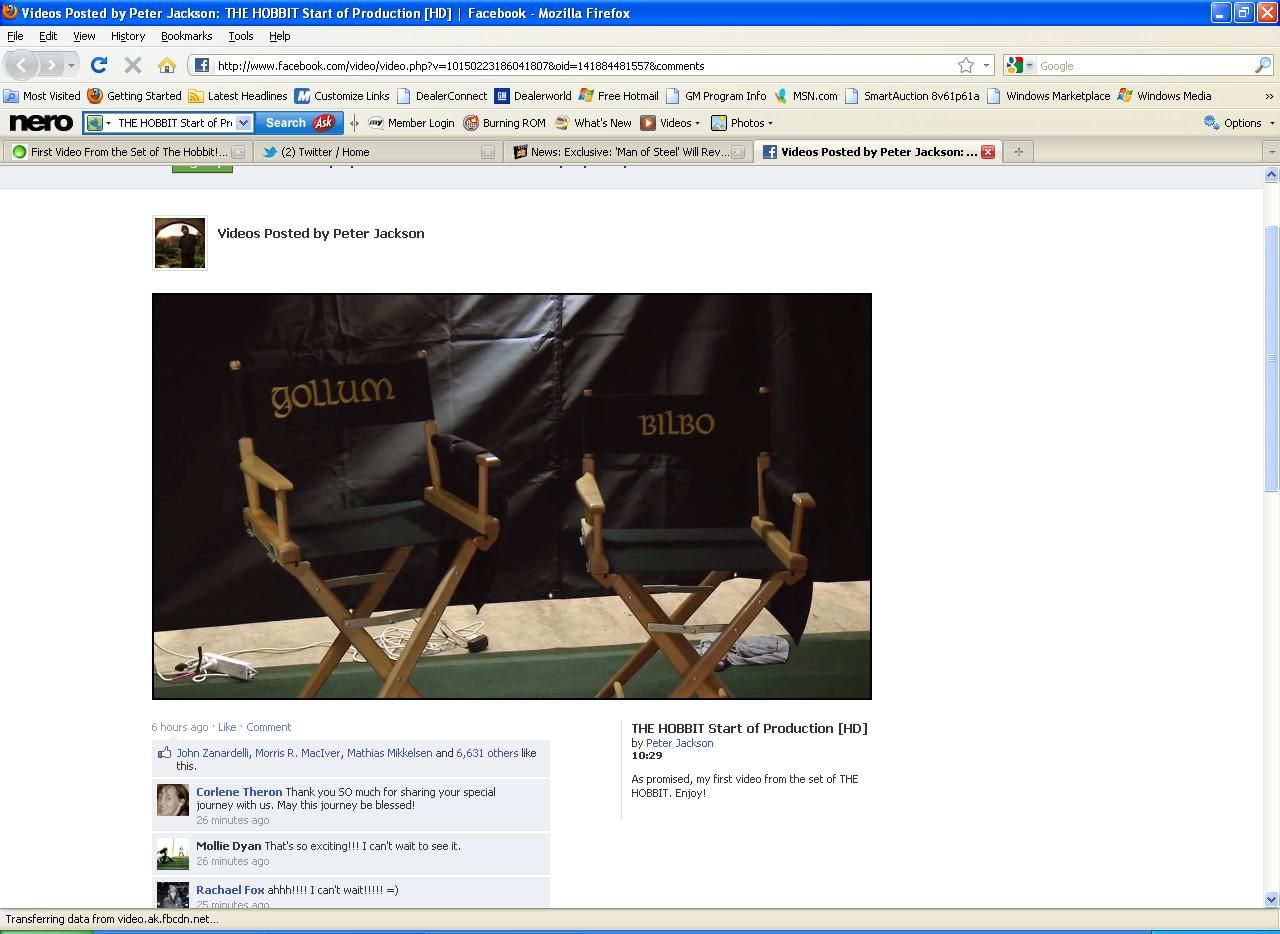Click the Home icon in navigation bar
The width and height of the screenshot is (1280, 934).
pyautogui.click(x=167, y=65)
